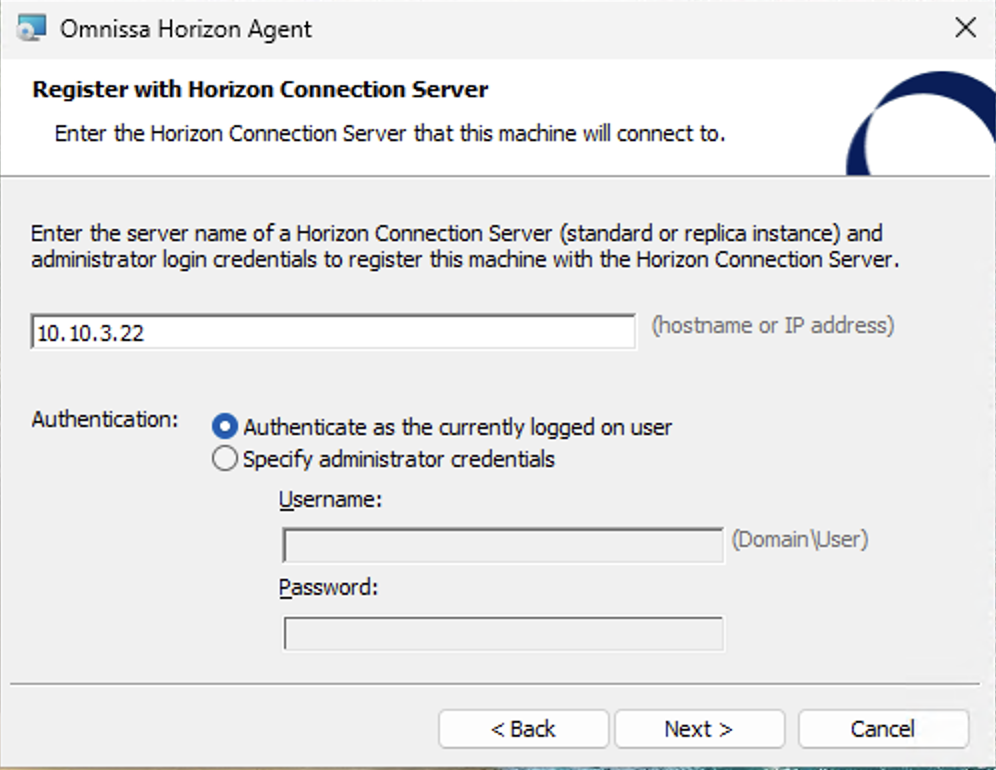Proceed by clicking Next button

(699, 729)
